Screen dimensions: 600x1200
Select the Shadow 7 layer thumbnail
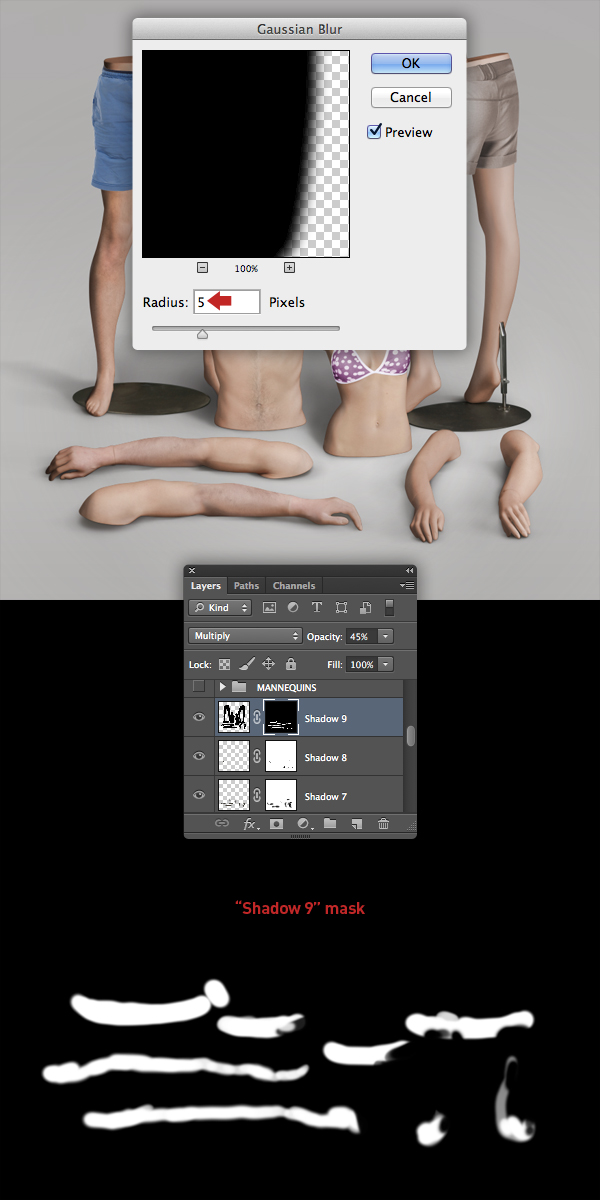pyautogui.click(x=233, y=796)
